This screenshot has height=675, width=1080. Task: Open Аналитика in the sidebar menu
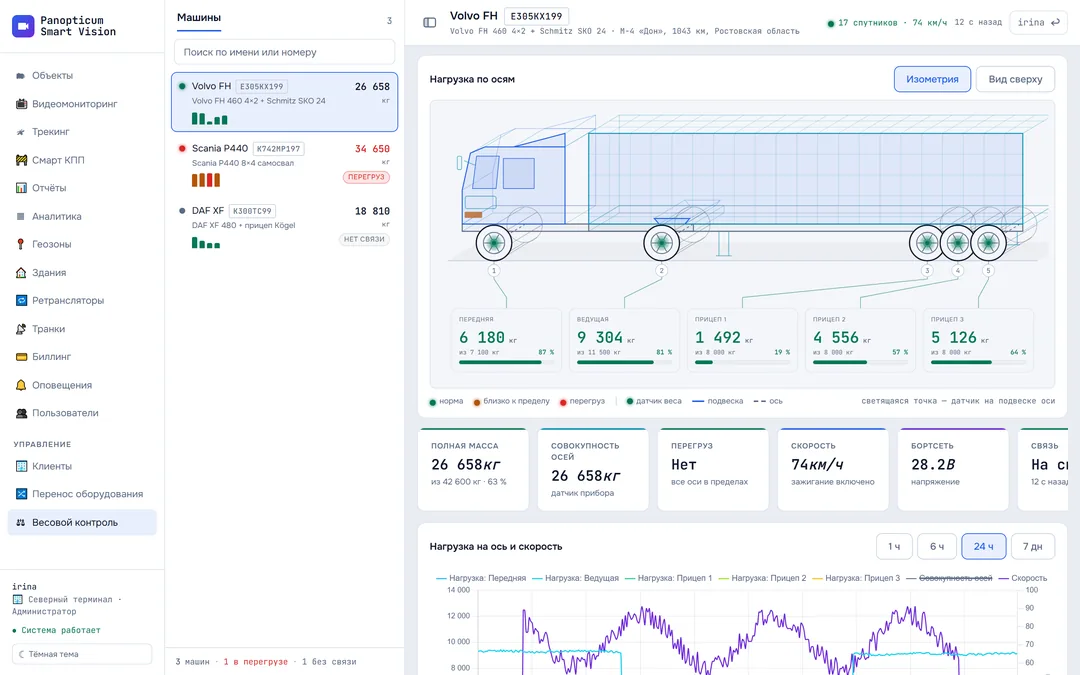[82, 216]
